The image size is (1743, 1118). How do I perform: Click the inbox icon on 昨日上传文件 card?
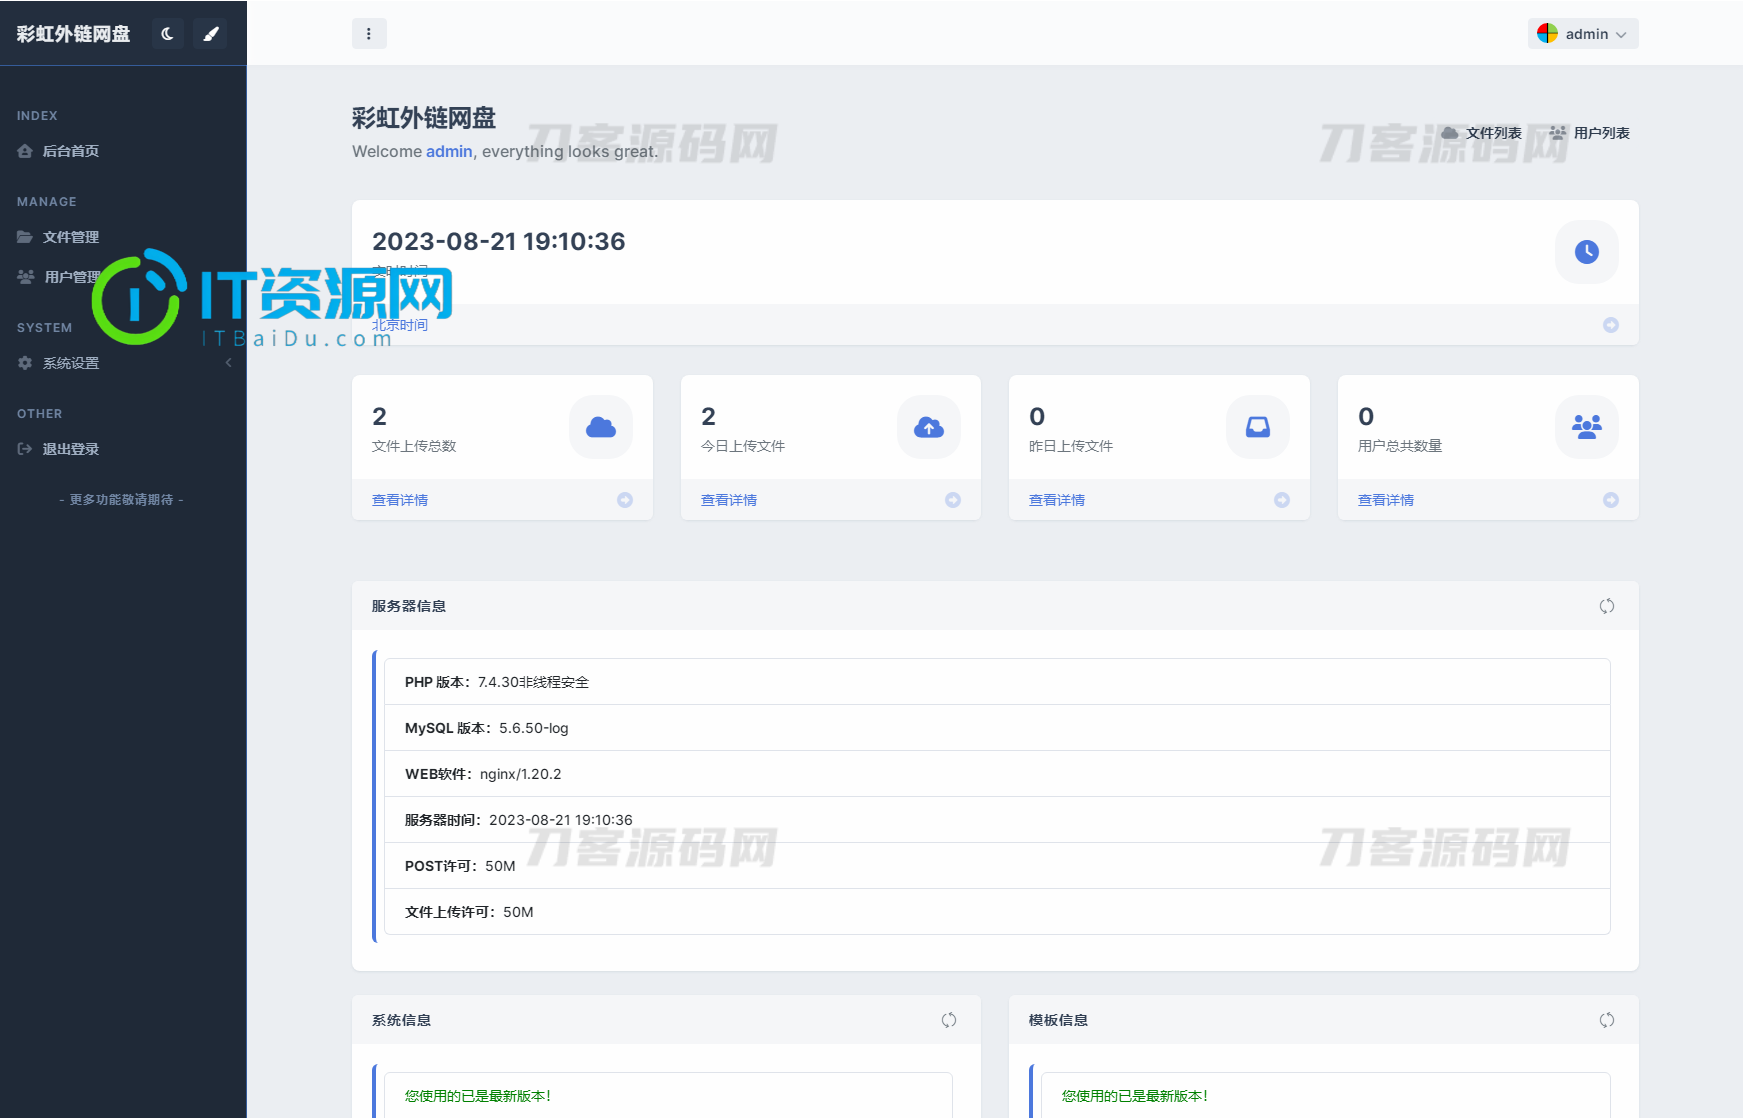click(x=1258, y=427)
